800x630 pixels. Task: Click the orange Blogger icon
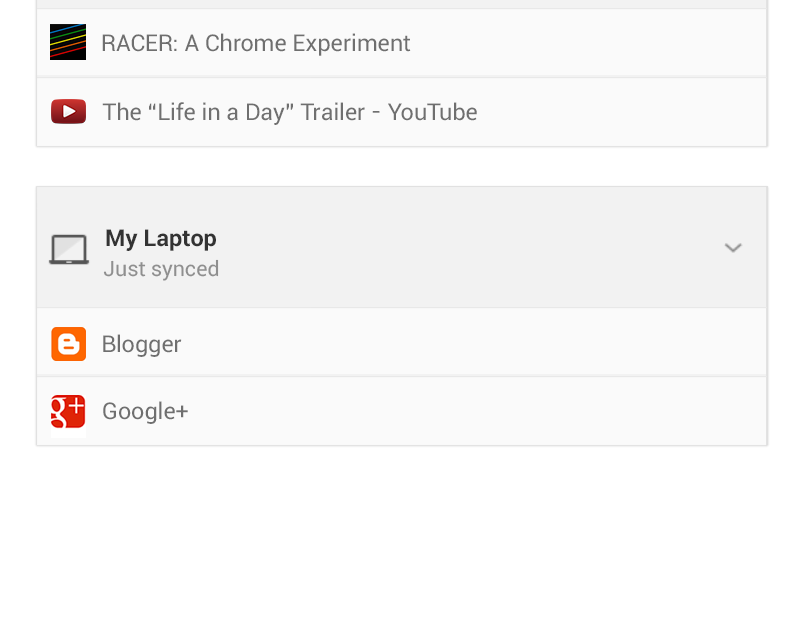(68, 344)
